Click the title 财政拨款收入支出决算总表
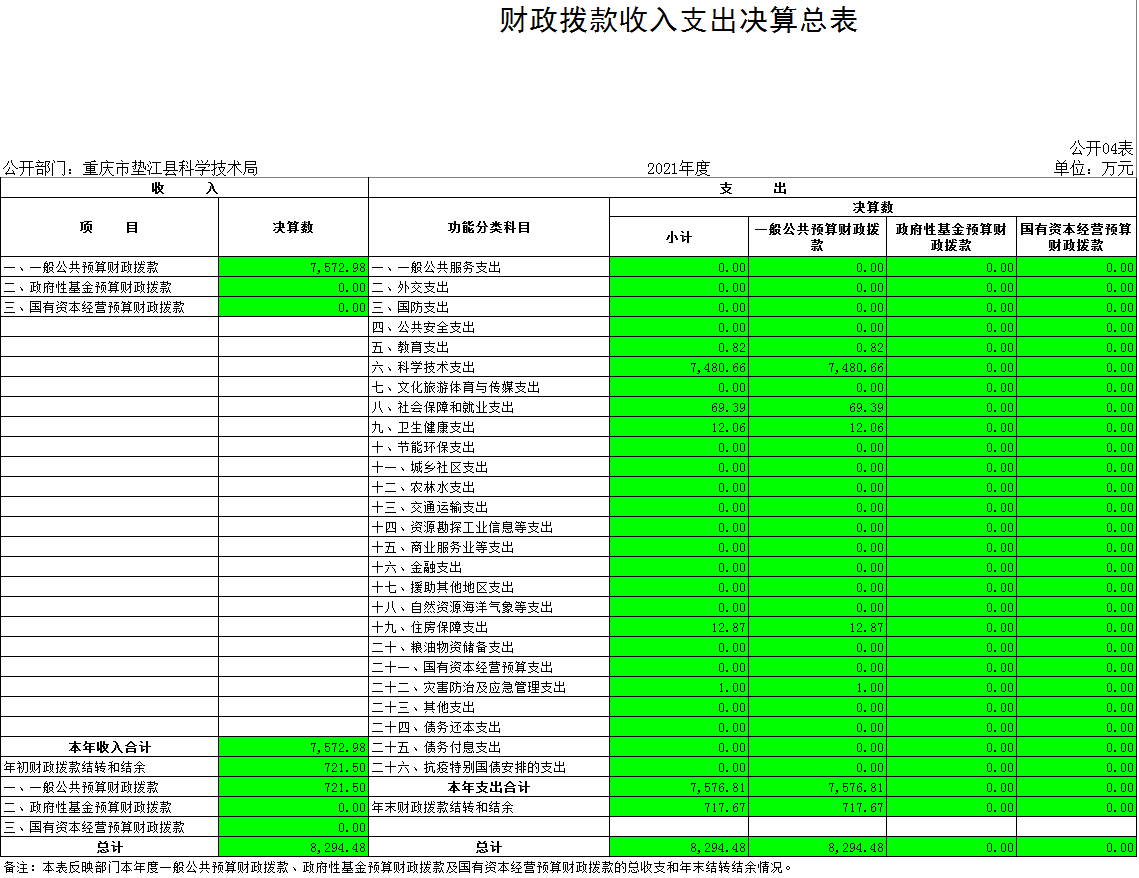The width and height of the screenshot is (1139, 878). click(678, 21)
